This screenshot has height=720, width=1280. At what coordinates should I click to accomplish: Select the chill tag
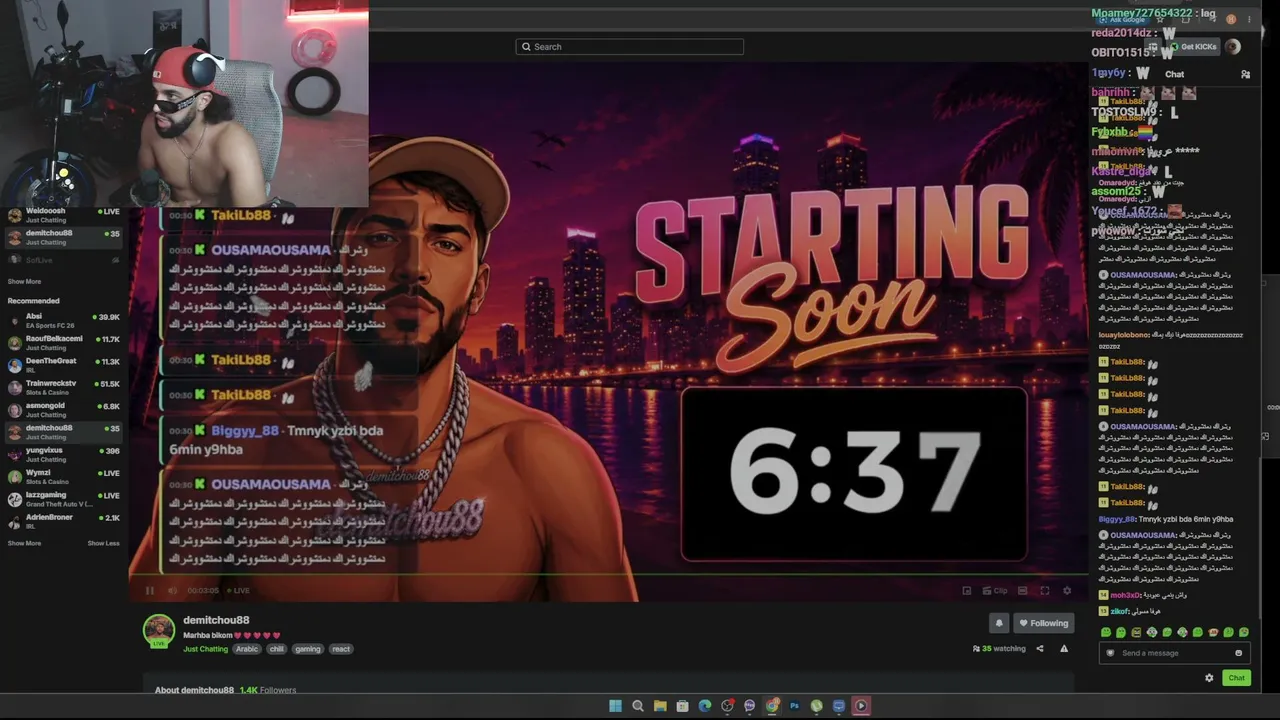(277, 649)
